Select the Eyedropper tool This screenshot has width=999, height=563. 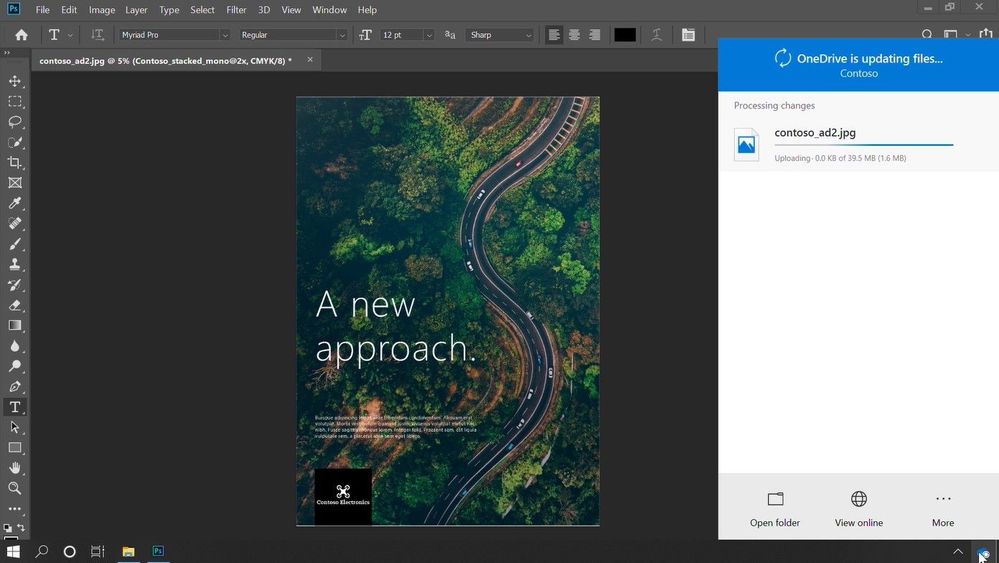coord(15,203)
